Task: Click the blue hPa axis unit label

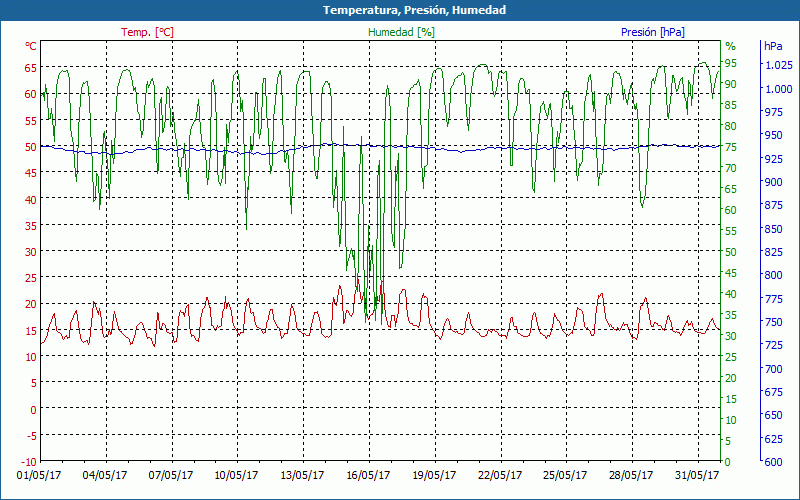Action: 773,46
